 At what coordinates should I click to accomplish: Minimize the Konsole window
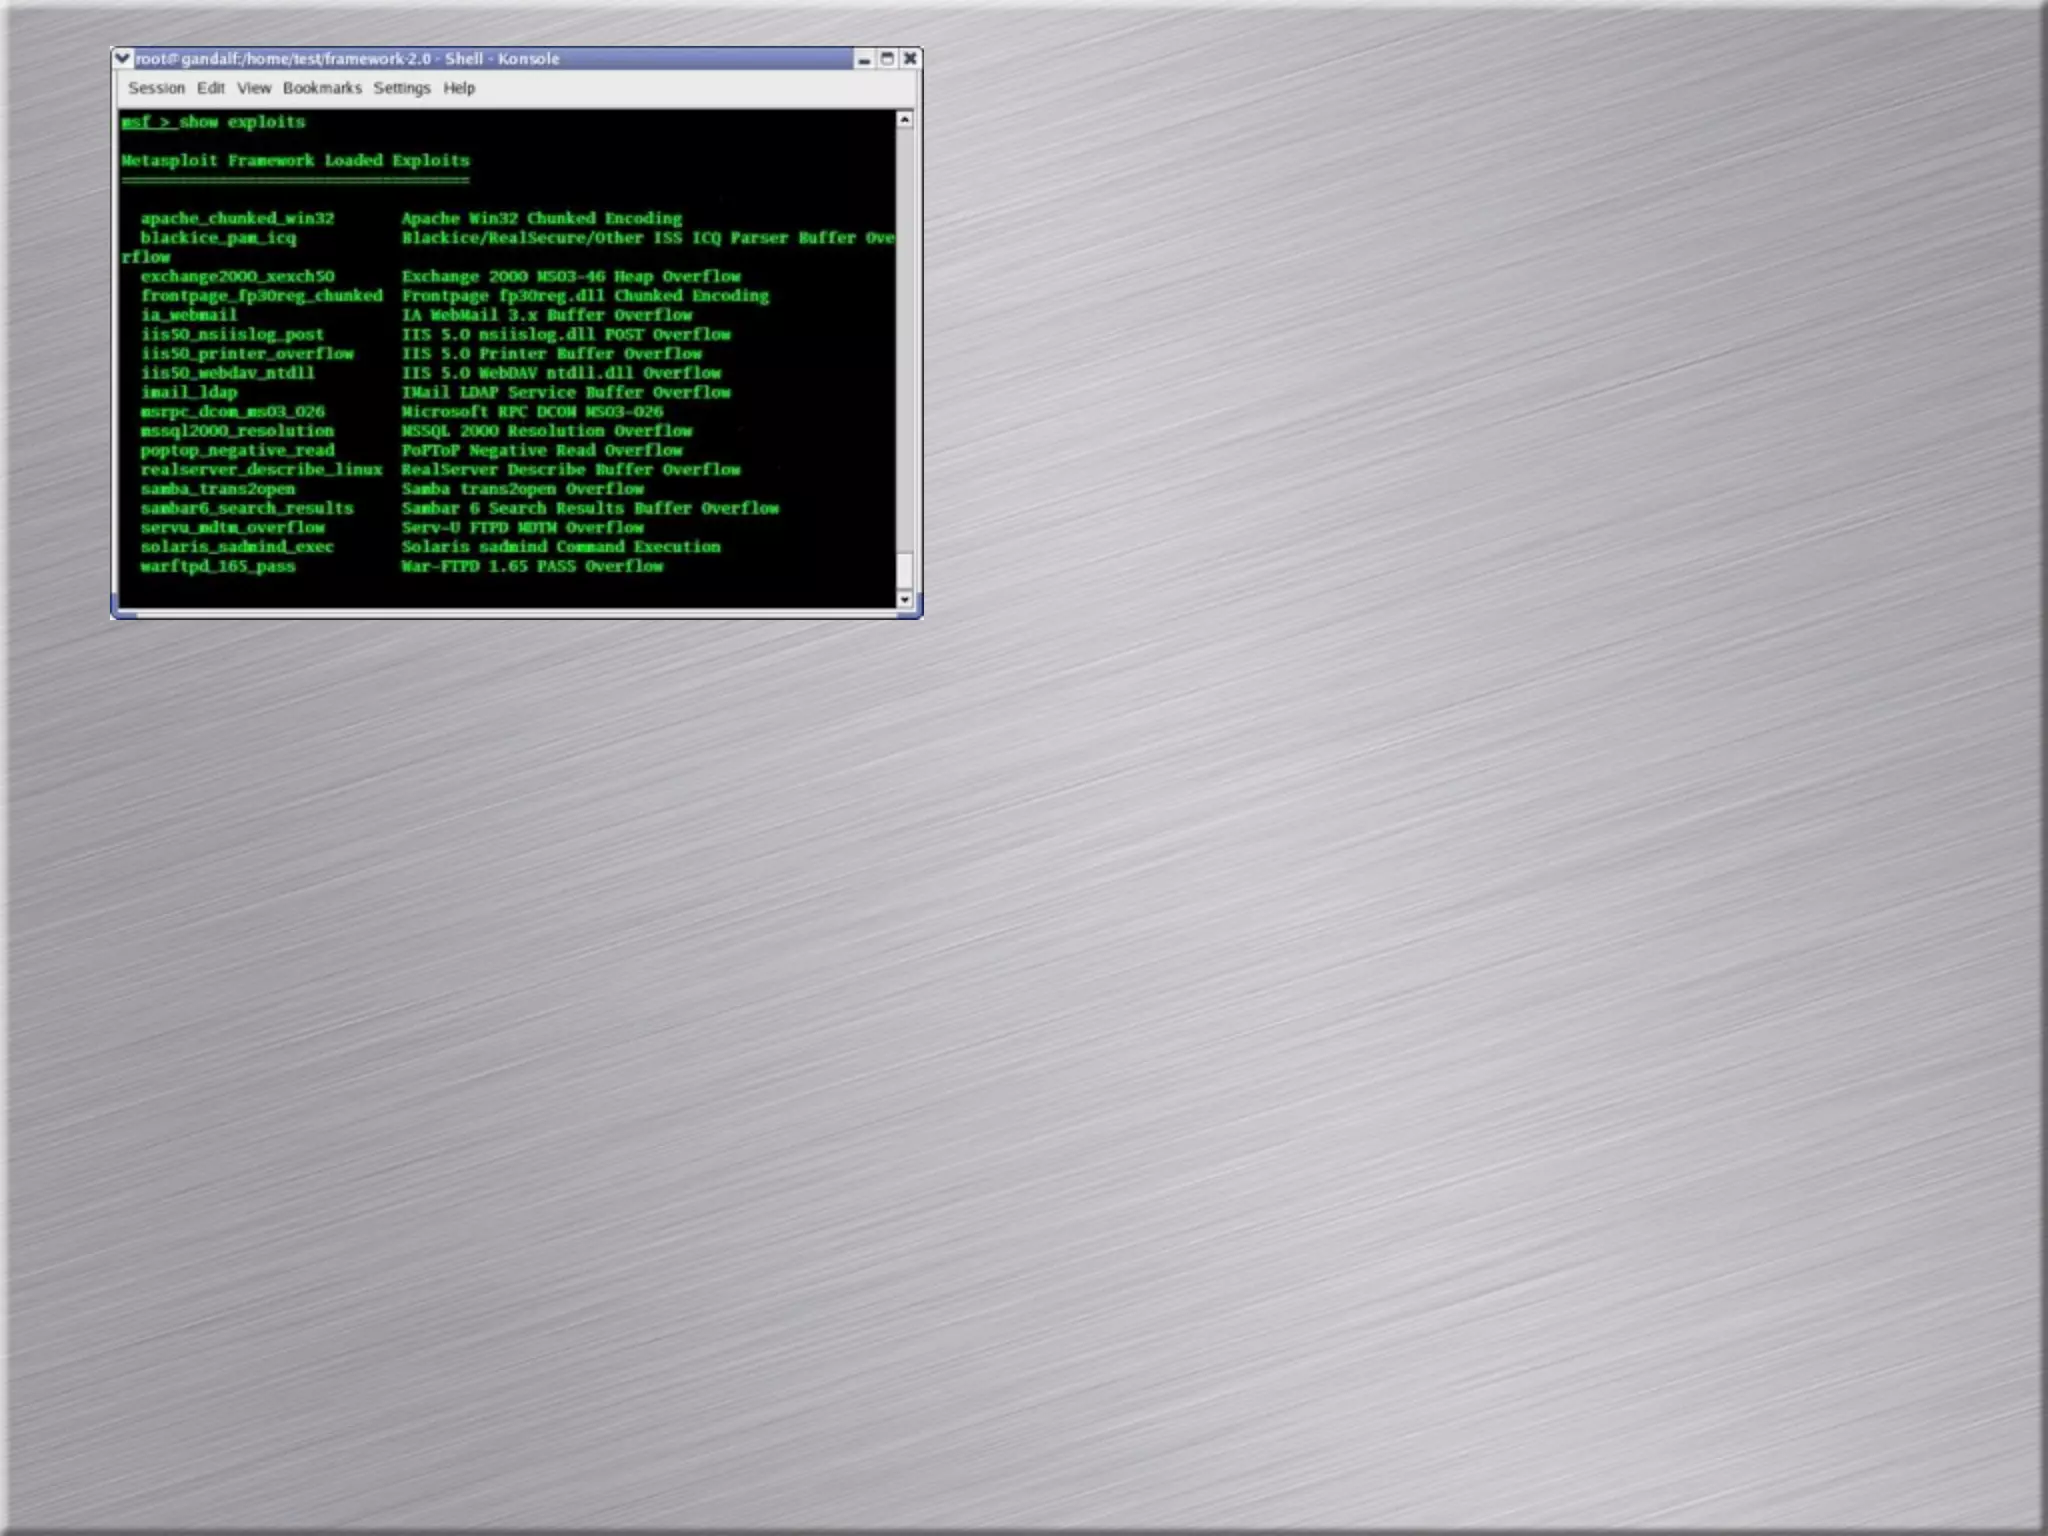[864, 59]
